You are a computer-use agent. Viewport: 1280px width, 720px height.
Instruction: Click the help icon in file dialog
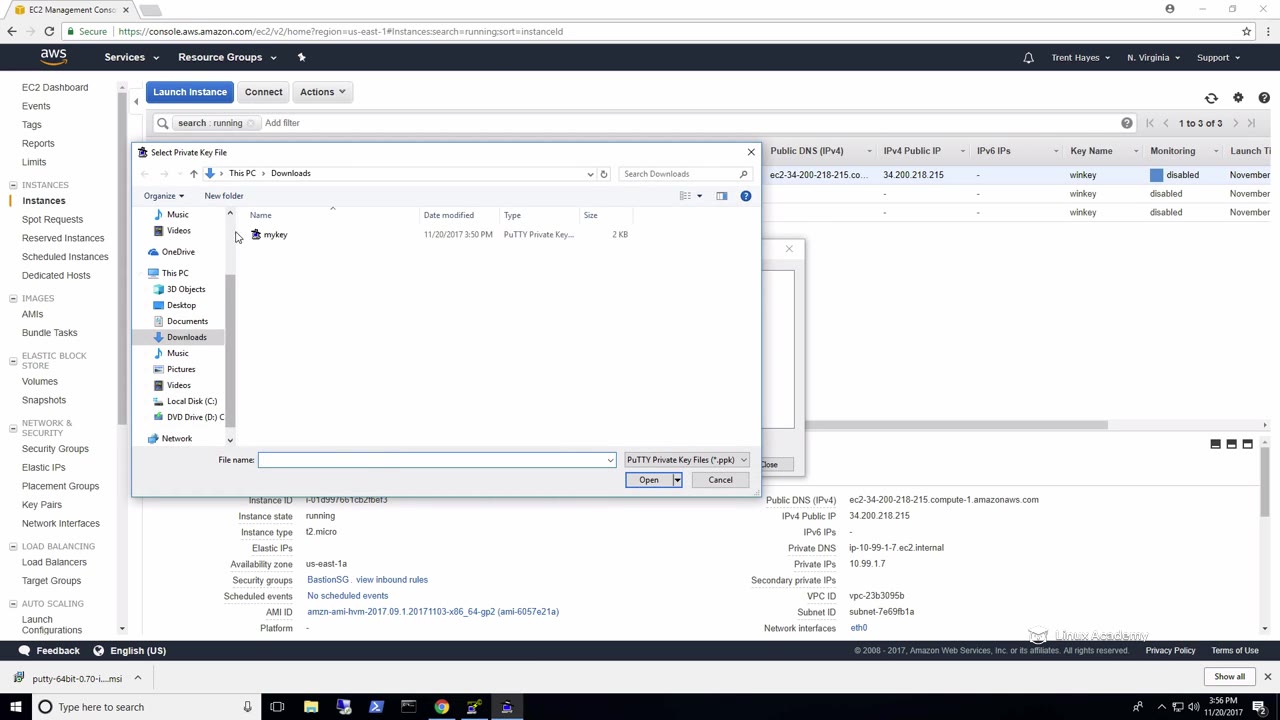(745, 196)
